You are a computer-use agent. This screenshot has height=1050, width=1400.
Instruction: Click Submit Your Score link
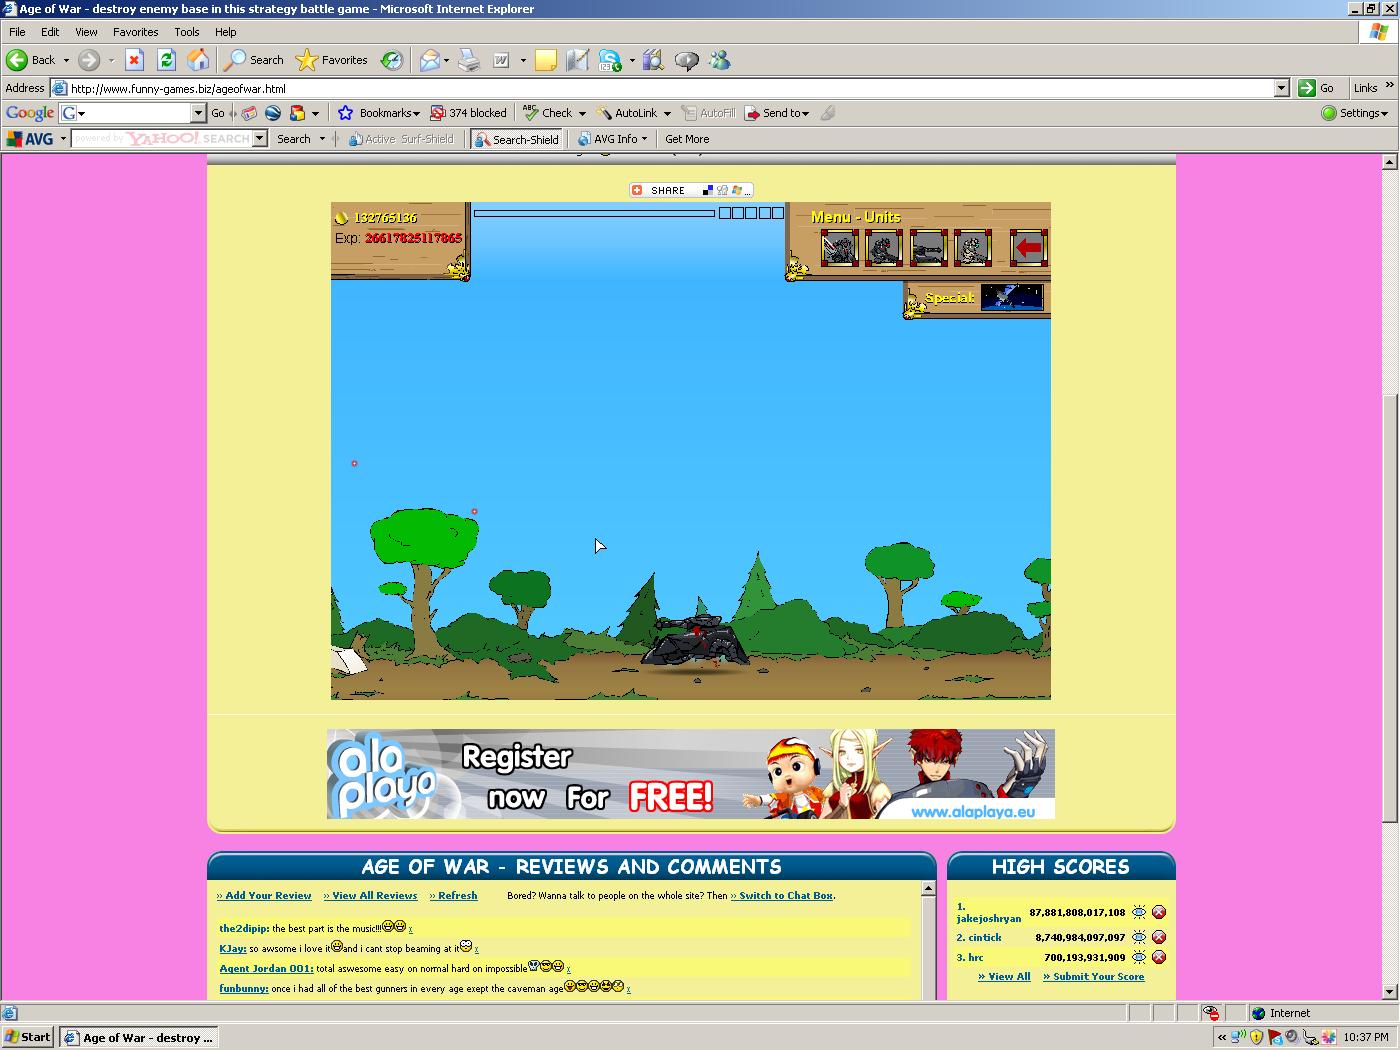1093,977
